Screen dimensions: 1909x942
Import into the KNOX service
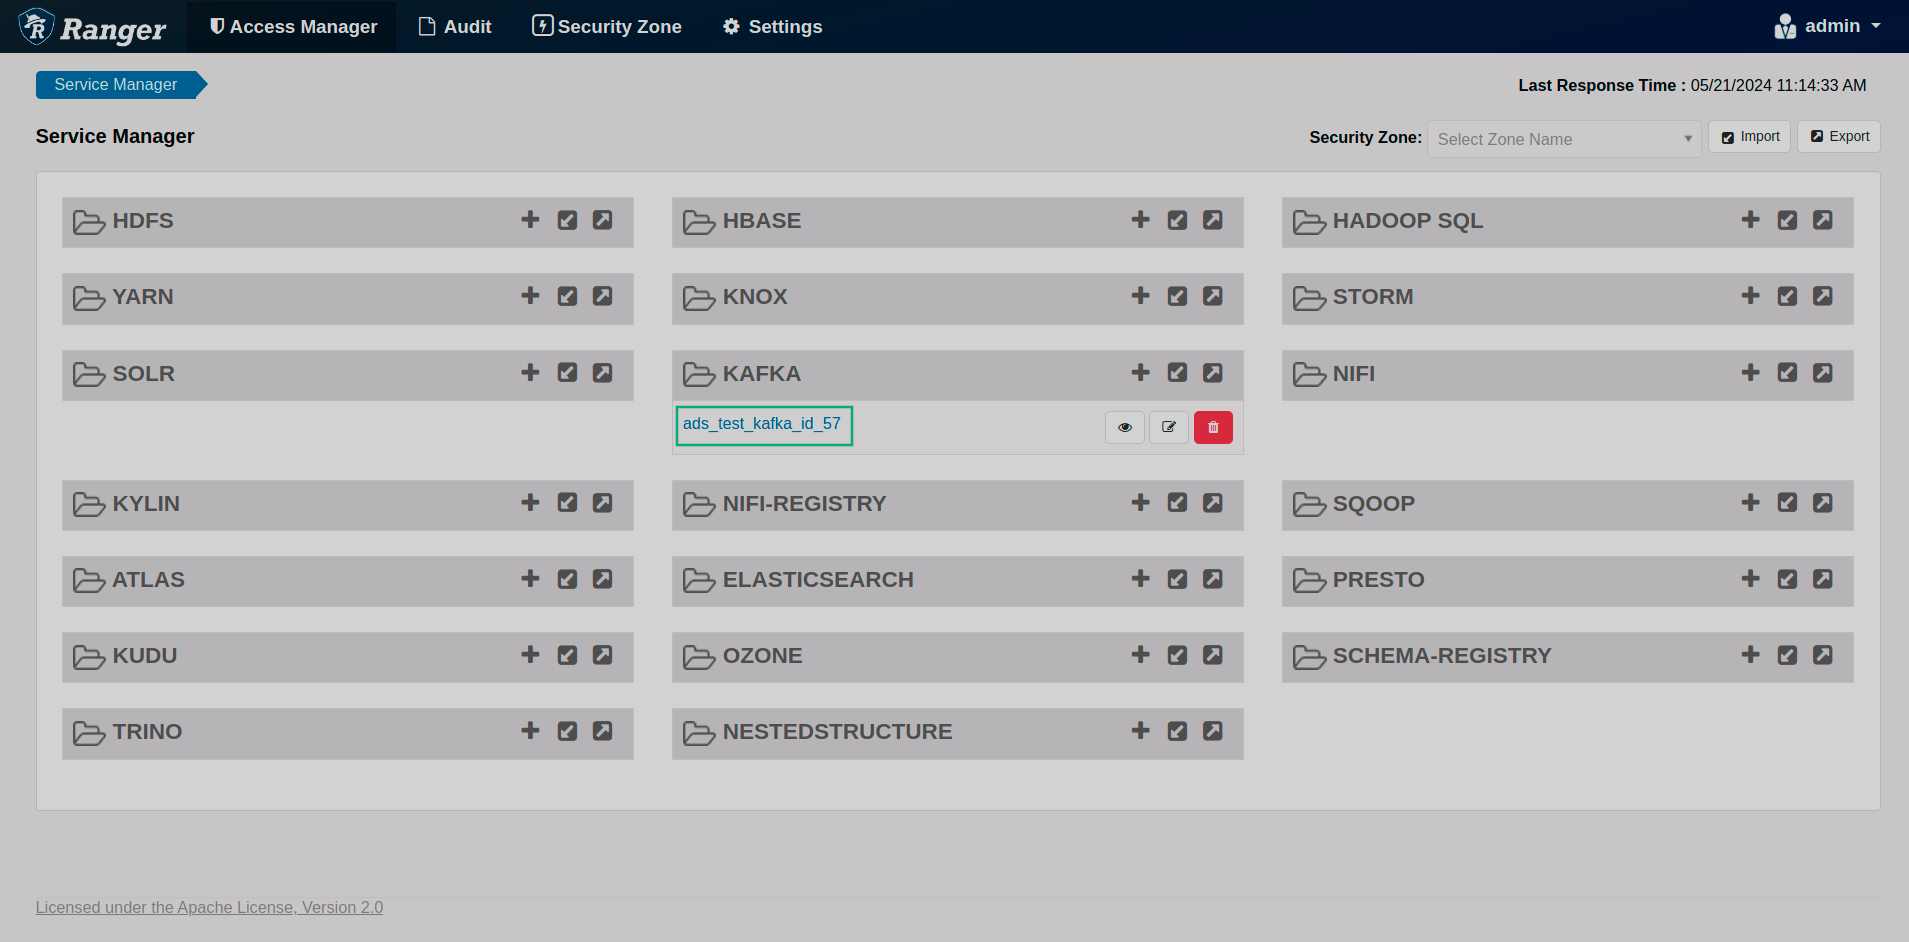coord(1177,296)
